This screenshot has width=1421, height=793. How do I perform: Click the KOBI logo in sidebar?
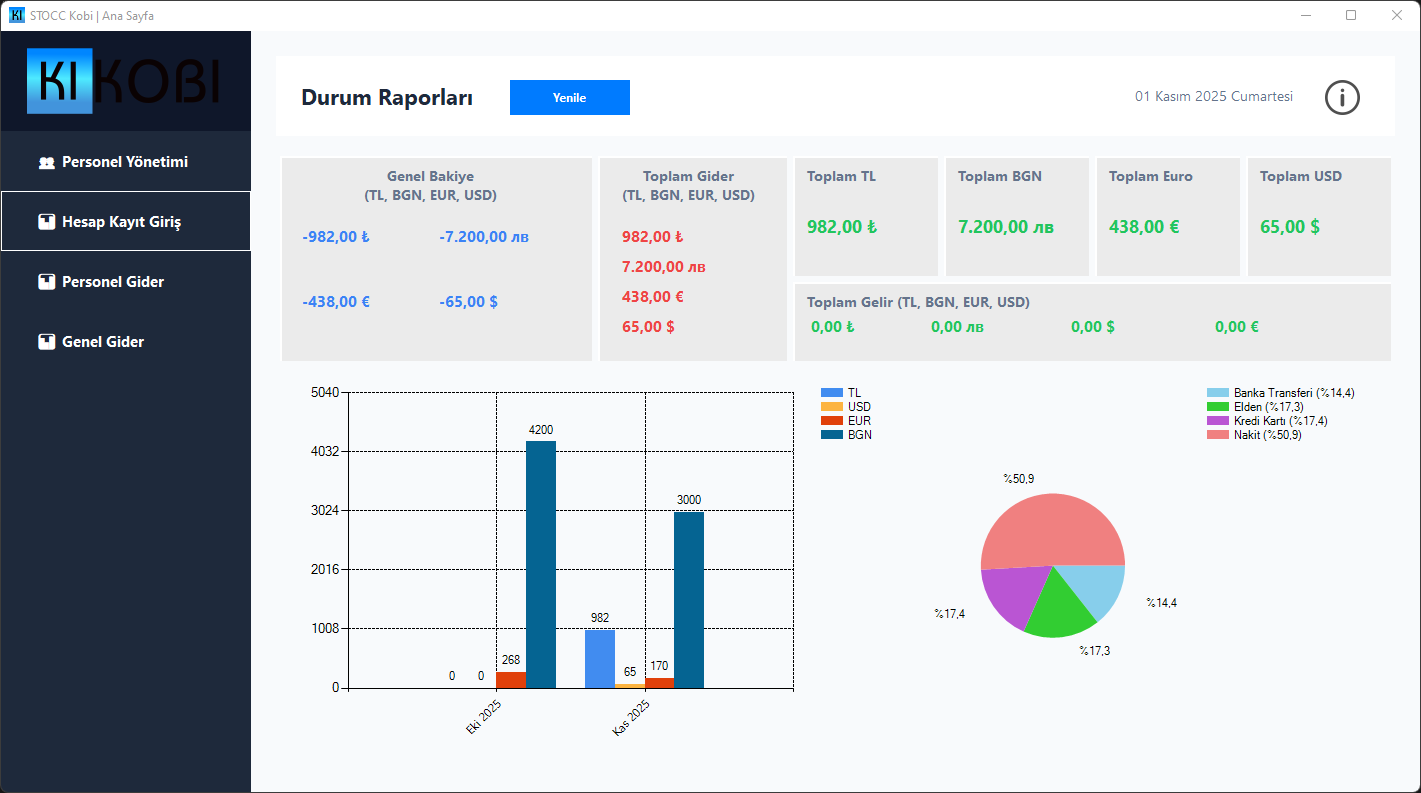coord(125,81)
